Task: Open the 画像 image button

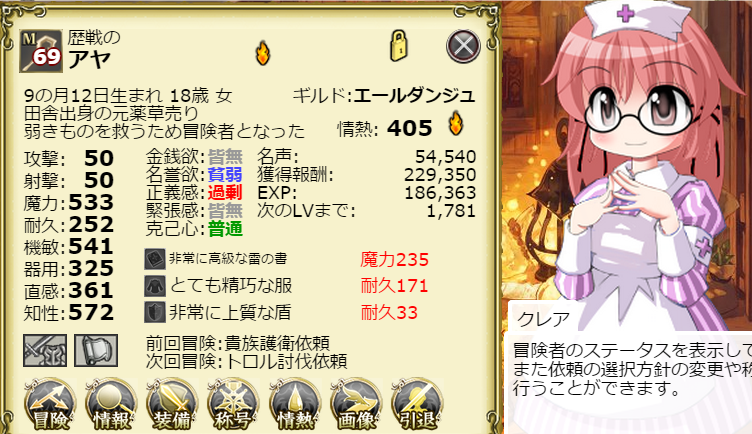Action: [356, 404]
